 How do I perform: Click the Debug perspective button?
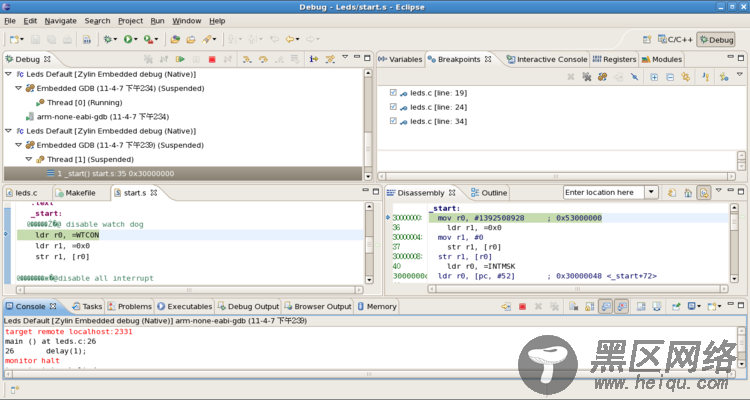716,40
